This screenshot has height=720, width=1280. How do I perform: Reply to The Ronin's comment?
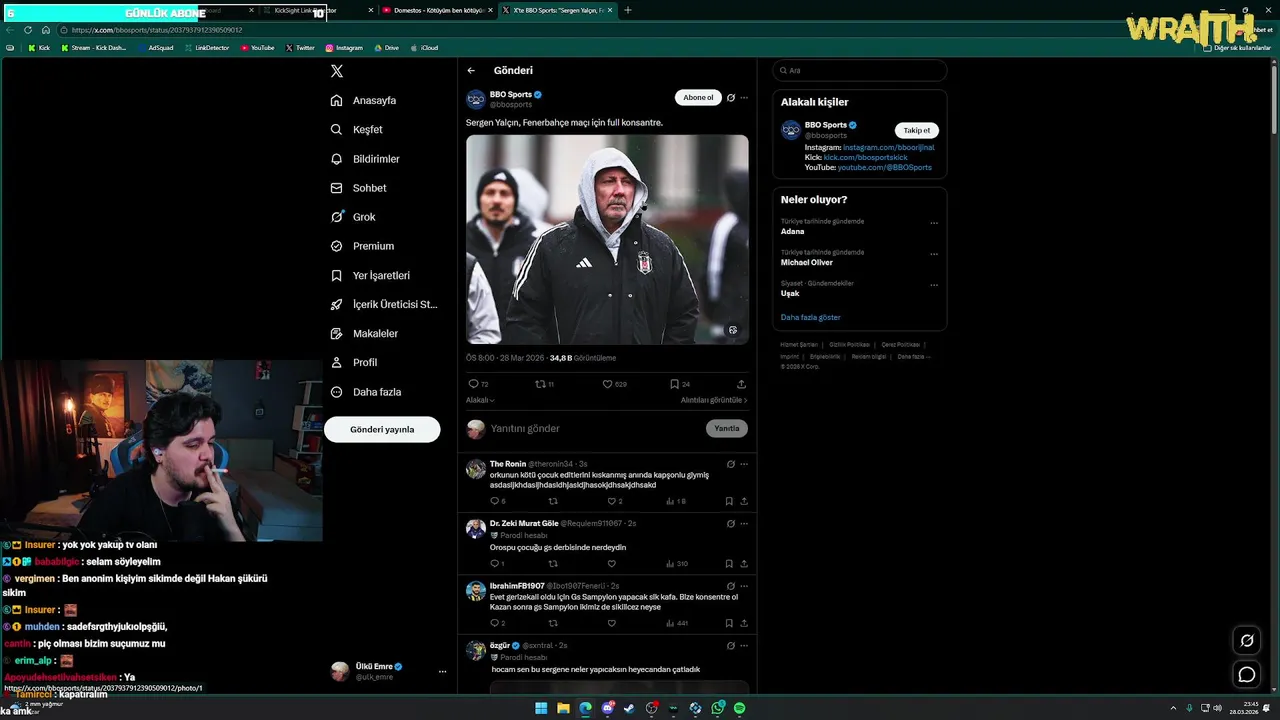coord(497,501)
